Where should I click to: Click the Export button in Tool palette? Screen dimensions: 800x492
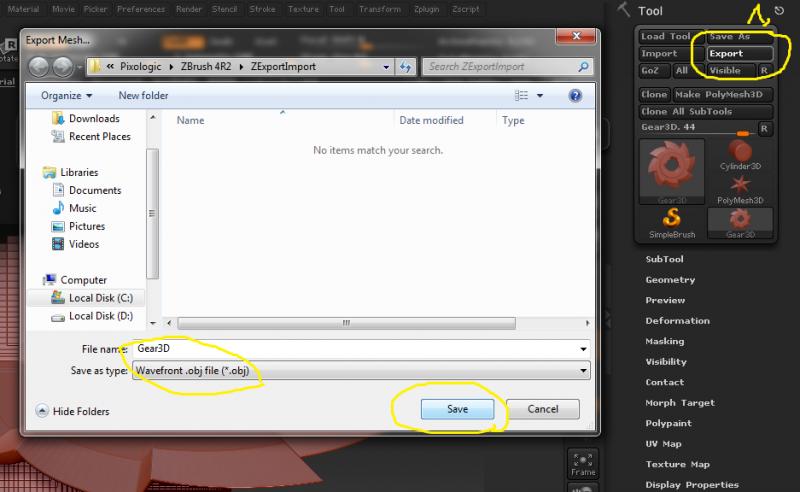coord(740,54)
